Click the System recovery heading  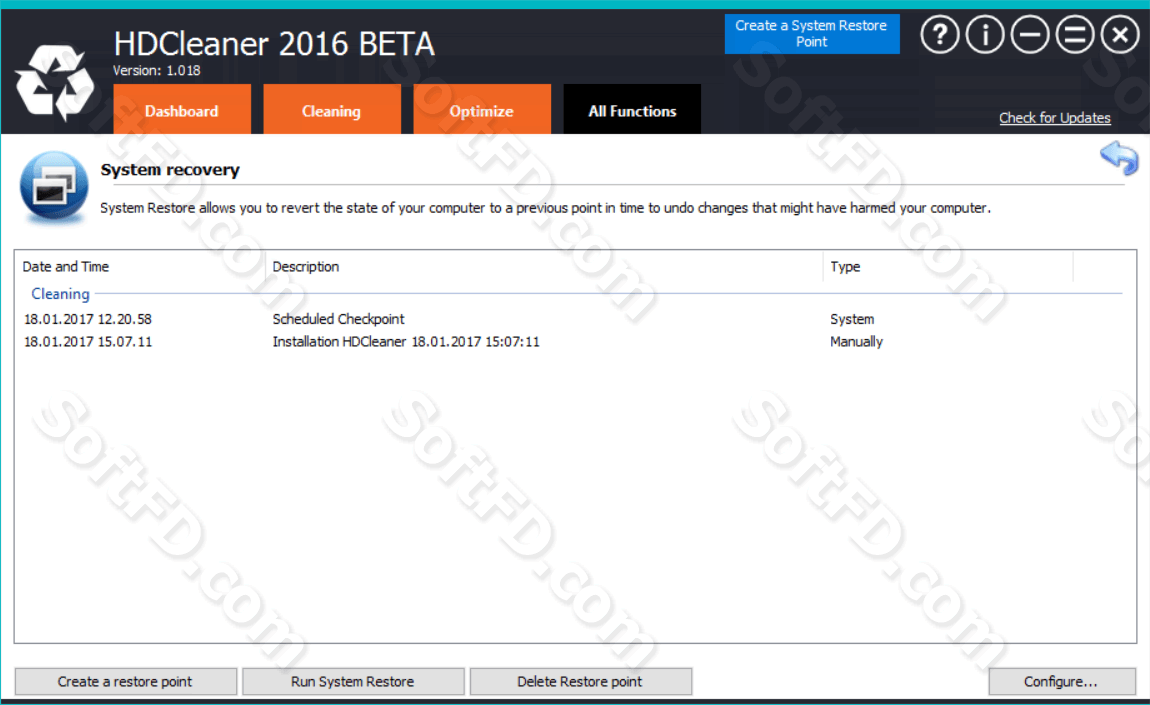click(170, 169)
